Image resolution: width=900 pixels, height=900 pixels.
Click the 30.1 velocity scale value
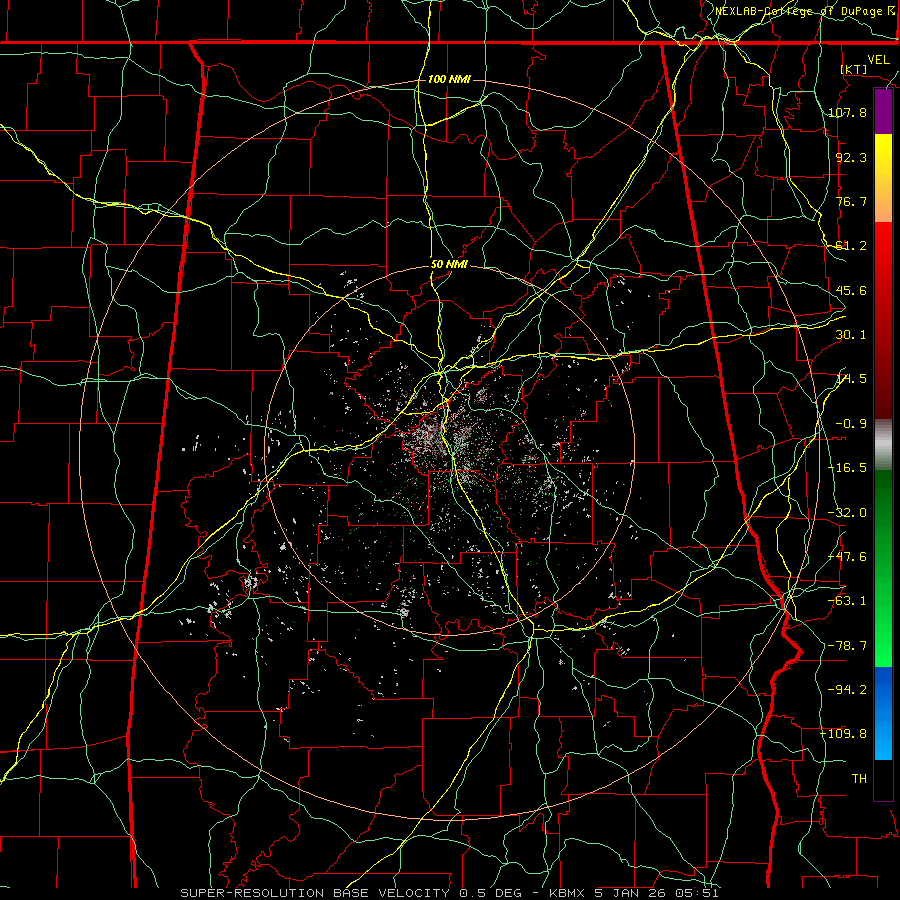851,335
